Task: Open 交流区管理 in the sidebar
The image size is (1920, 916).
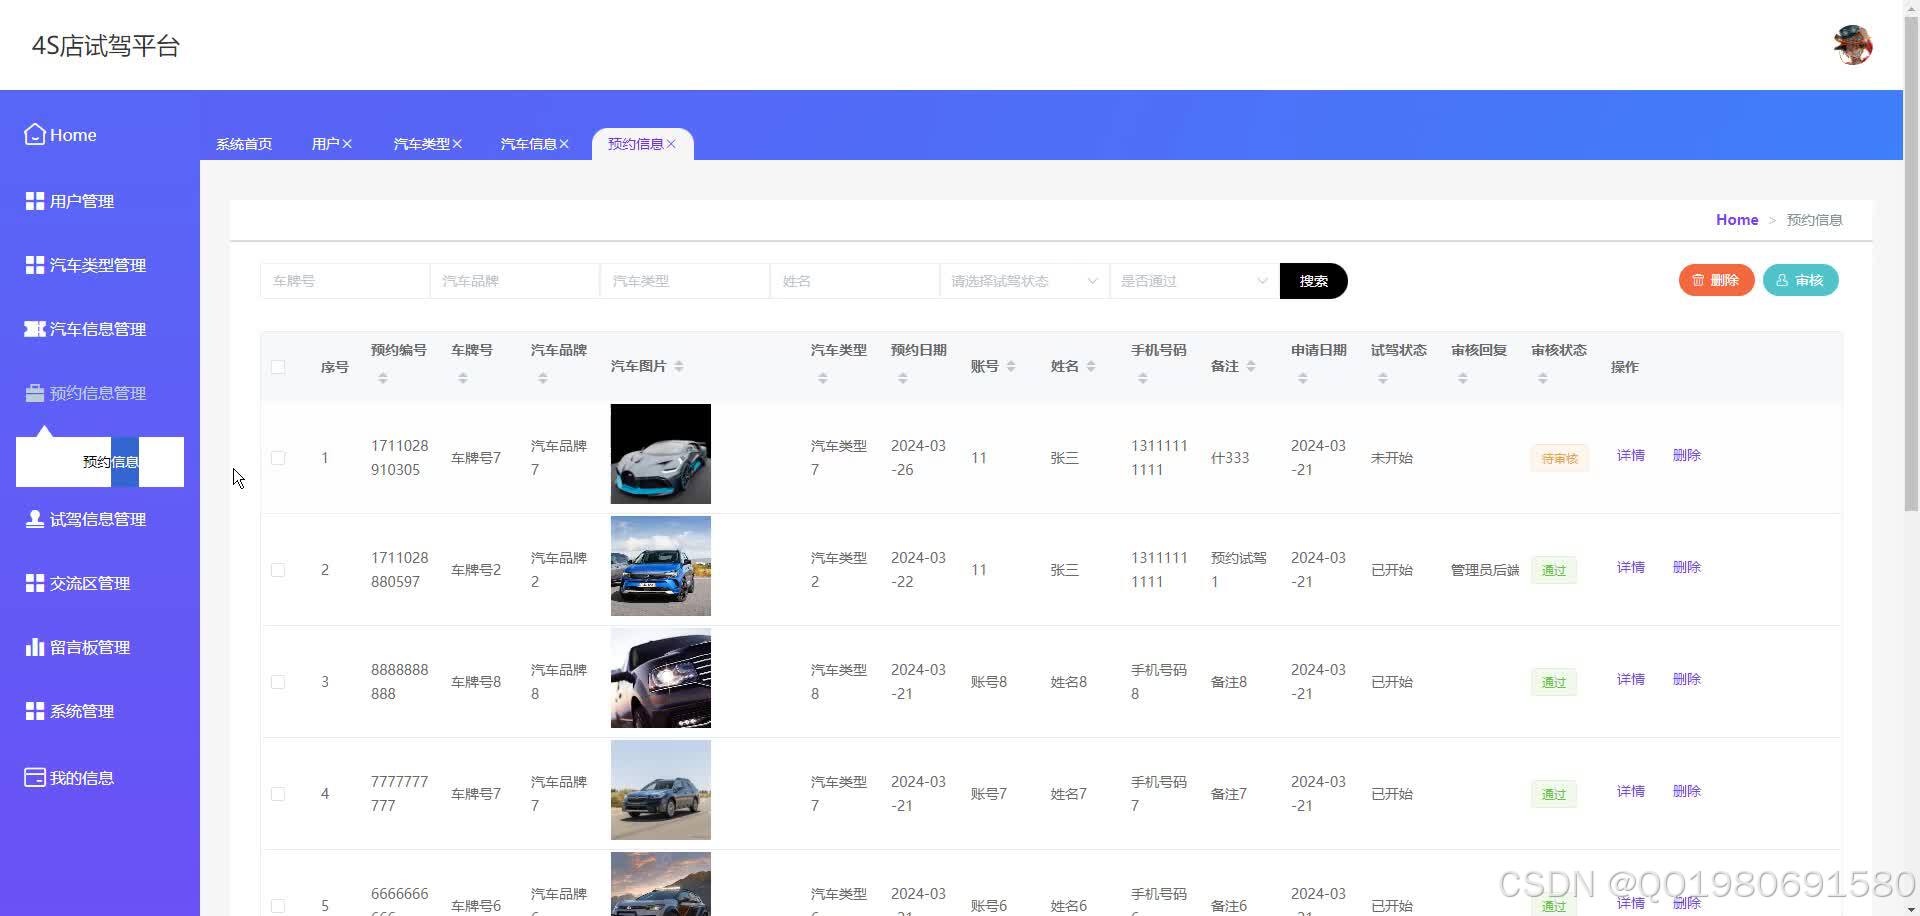Action: coord(77,583)
